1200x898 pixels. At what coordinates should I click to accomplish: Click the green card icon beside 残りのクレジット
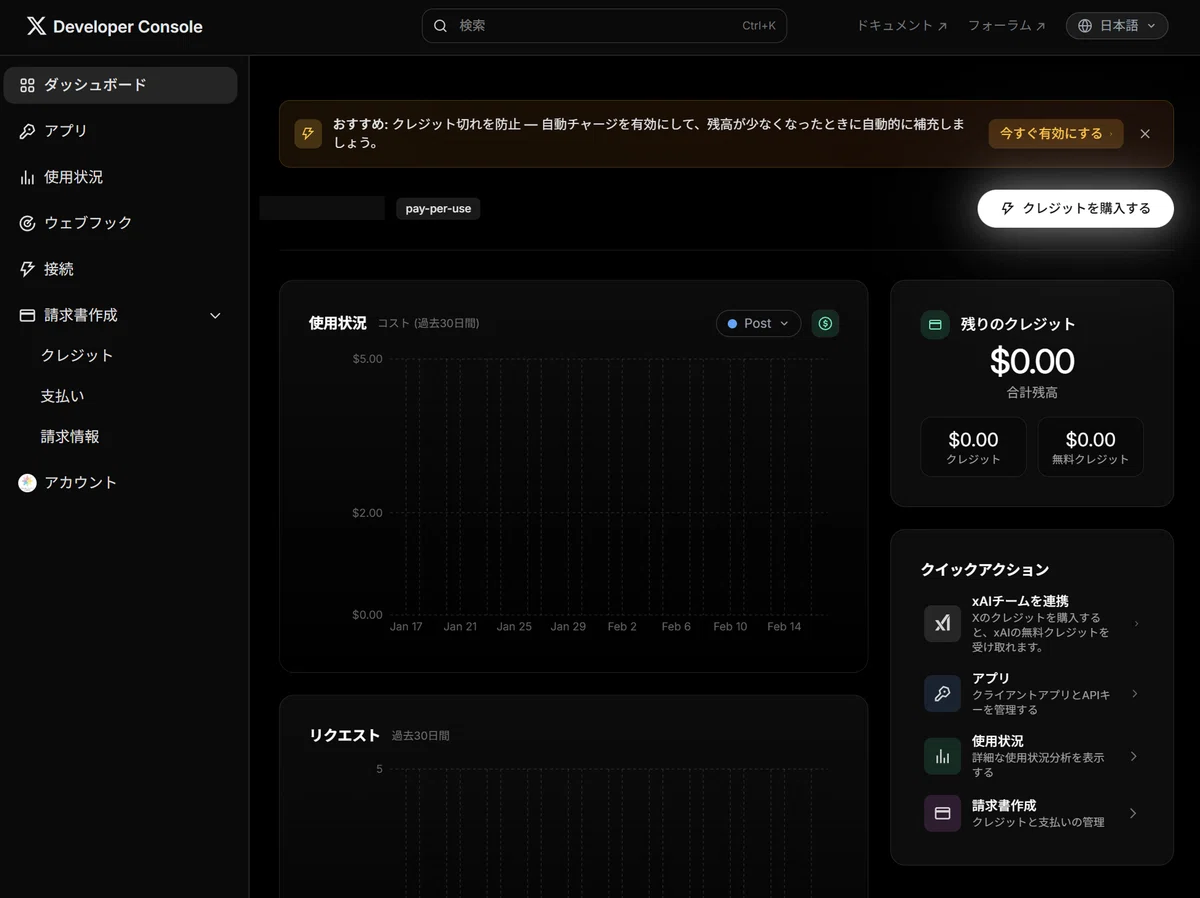(935, 325)
